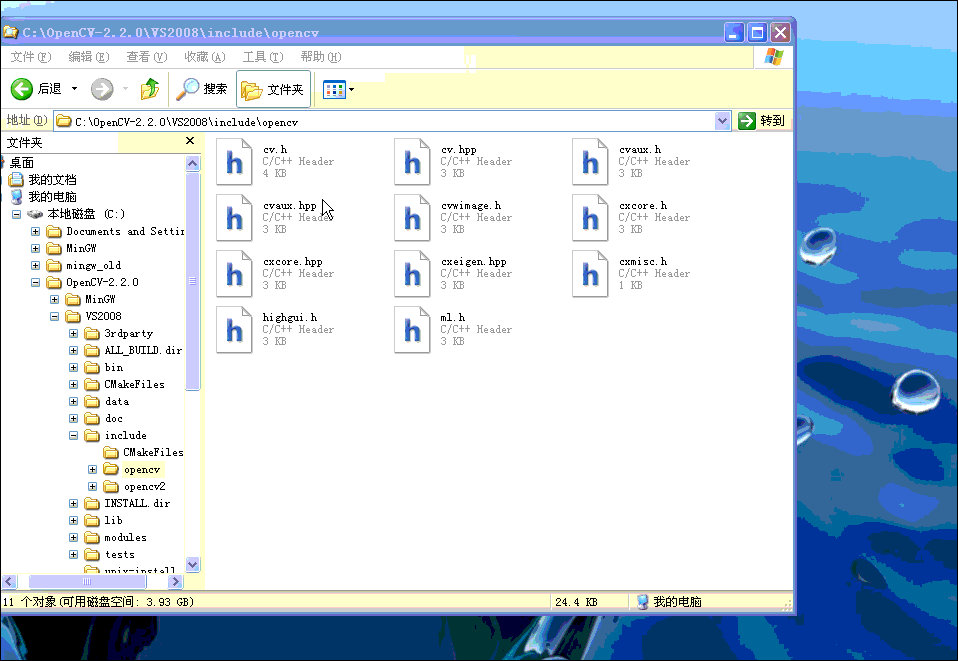
Task: Expand the address bar dropdown list
Action: pyautogui.click(x=722, y=121)
